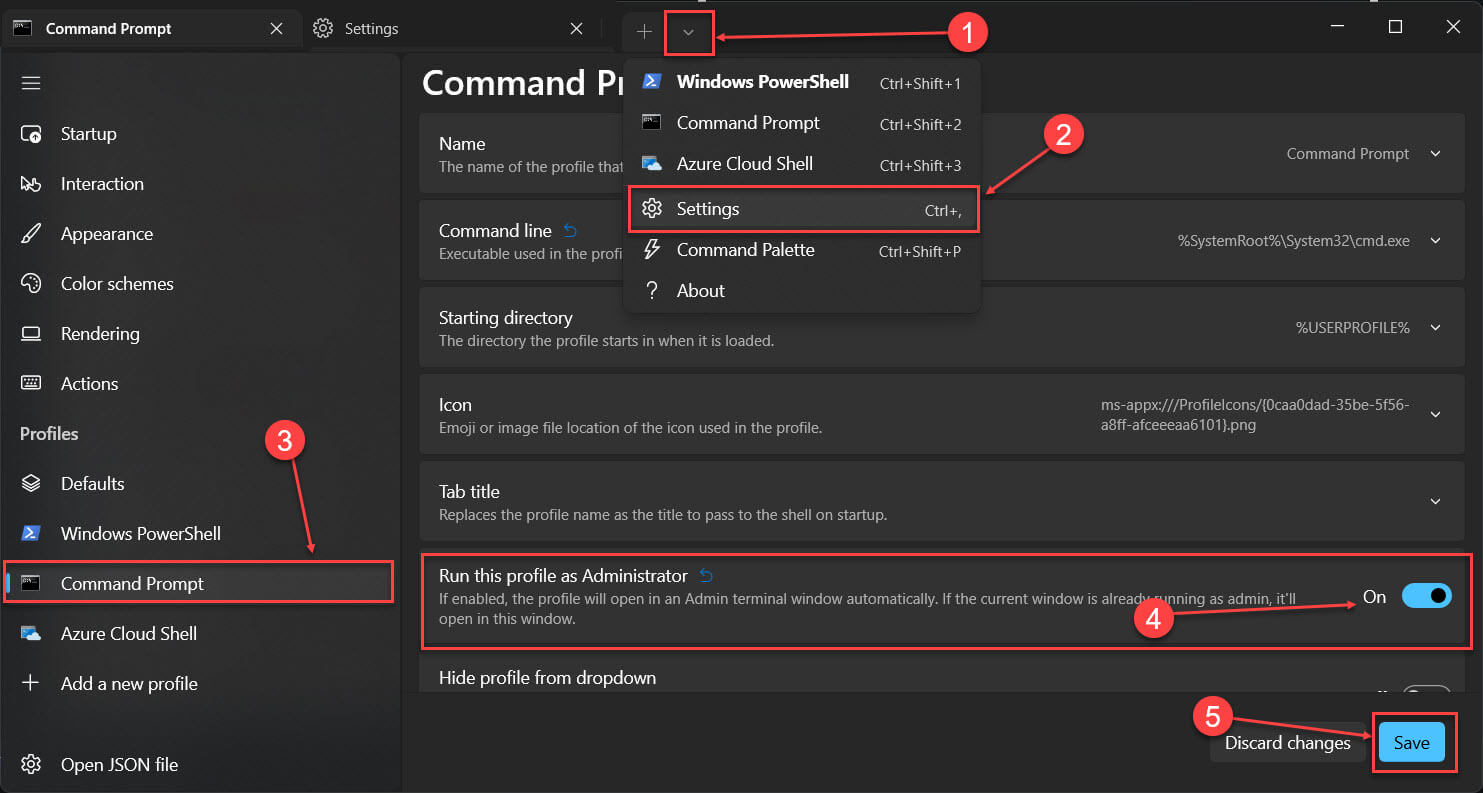Viewport: 1483px width, 793px height.
Task: Click the Command Palette lightning icon
Action: coord(652,250)
